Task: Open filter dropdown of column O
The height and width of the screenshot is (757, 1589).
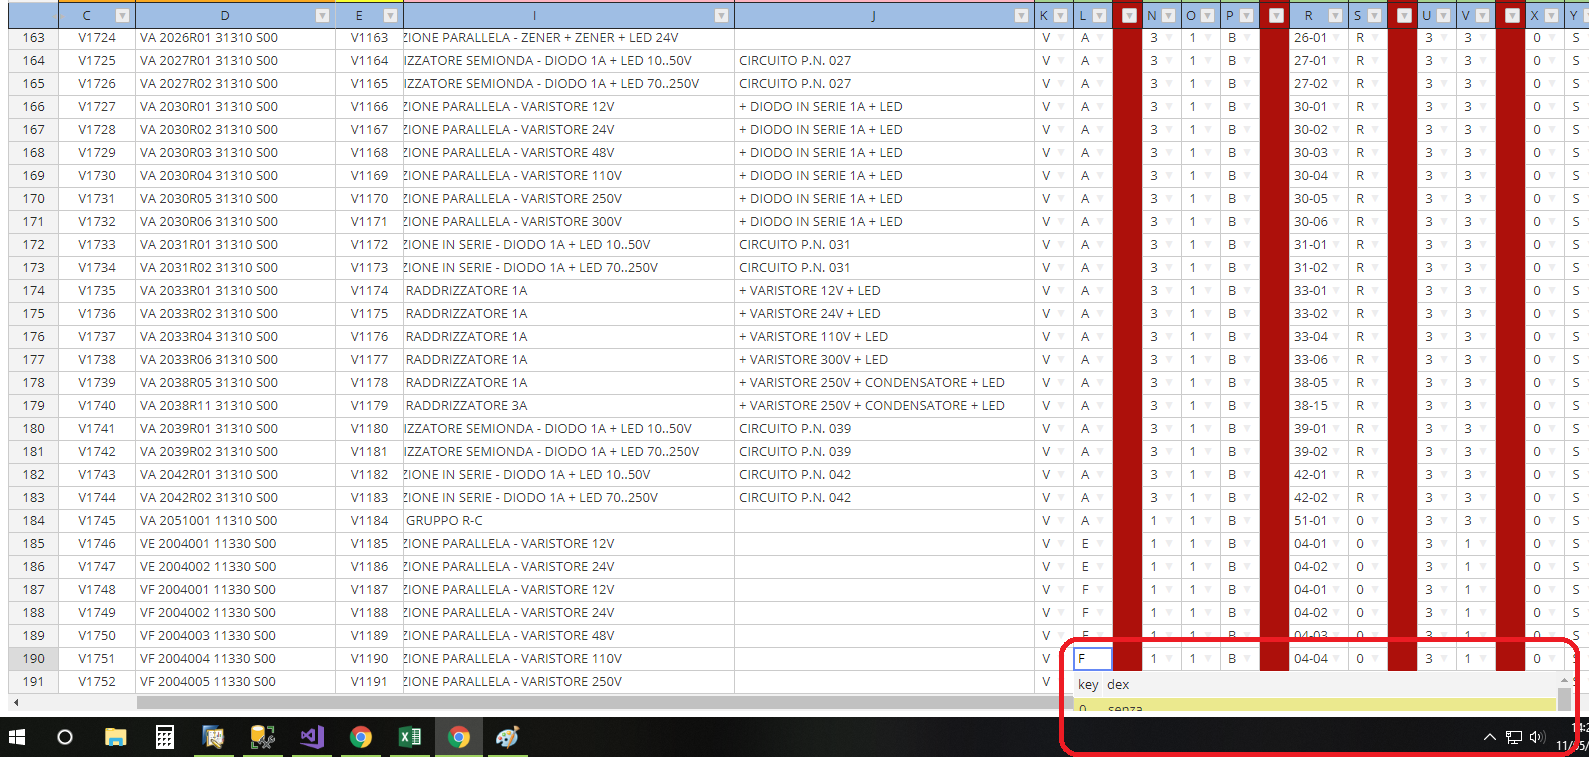Action: 1207,15
